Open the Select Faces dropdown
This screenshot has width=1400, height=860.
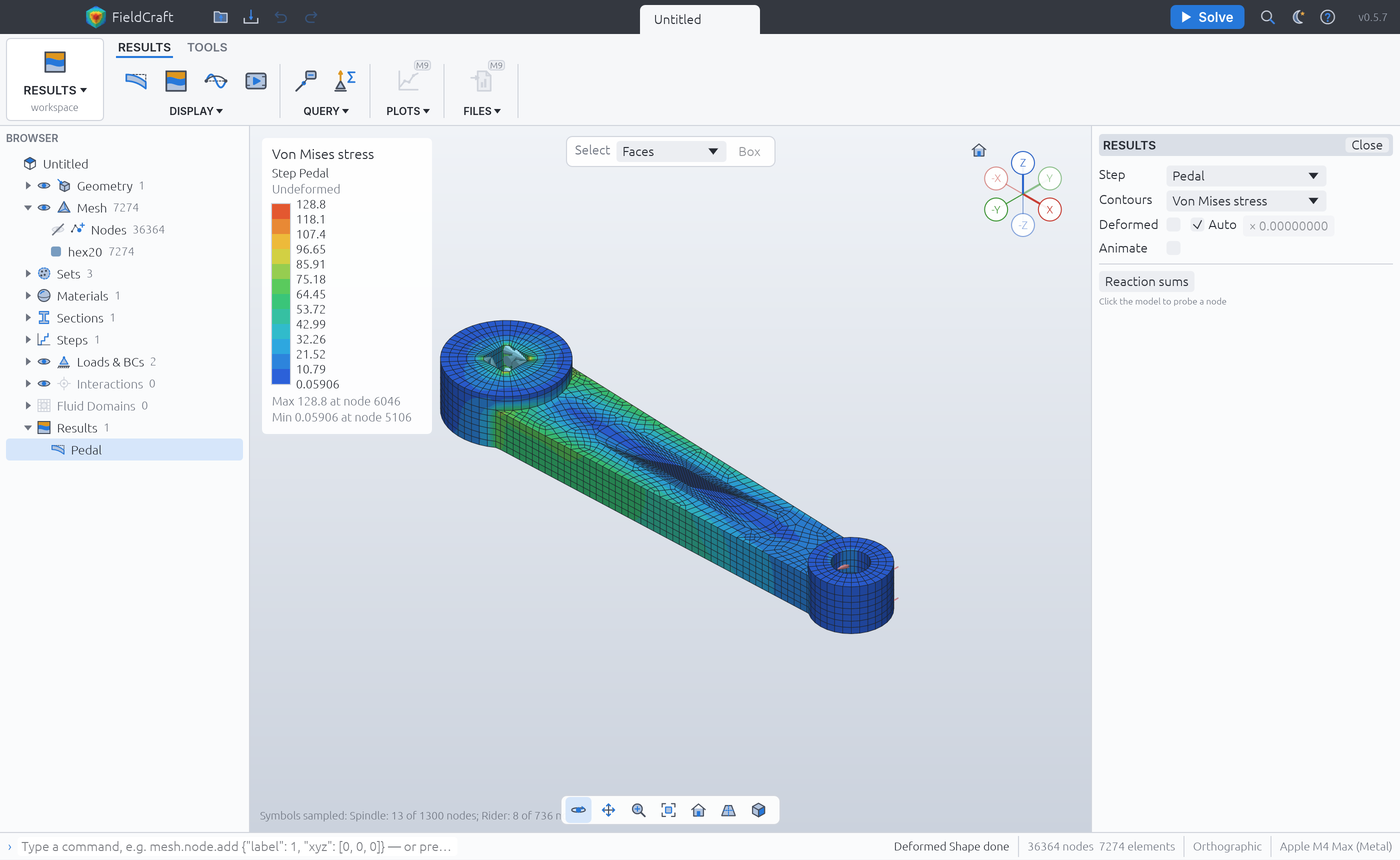pyautogui.click(x=670, y=152)
